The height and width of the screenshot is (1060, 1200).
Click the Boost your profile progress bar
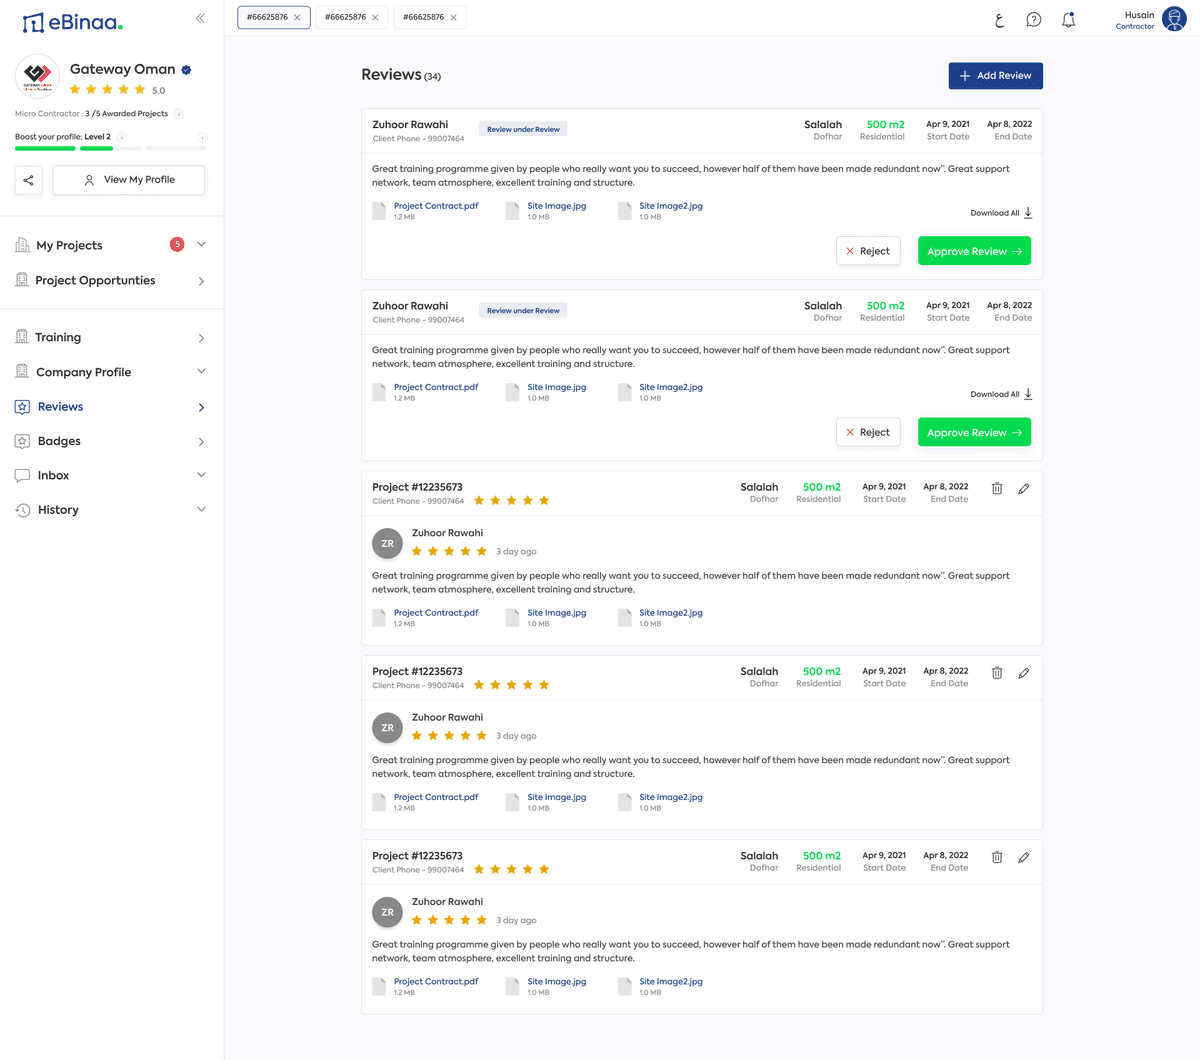coord(111,148)
